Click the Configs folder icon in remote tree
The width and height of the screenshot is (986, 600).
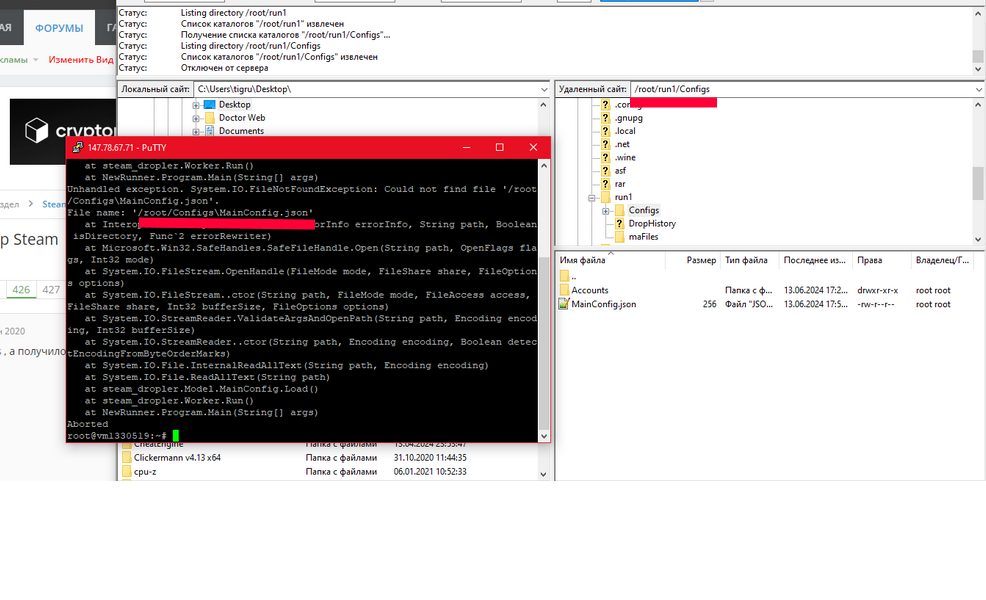[x=619, y=210]
